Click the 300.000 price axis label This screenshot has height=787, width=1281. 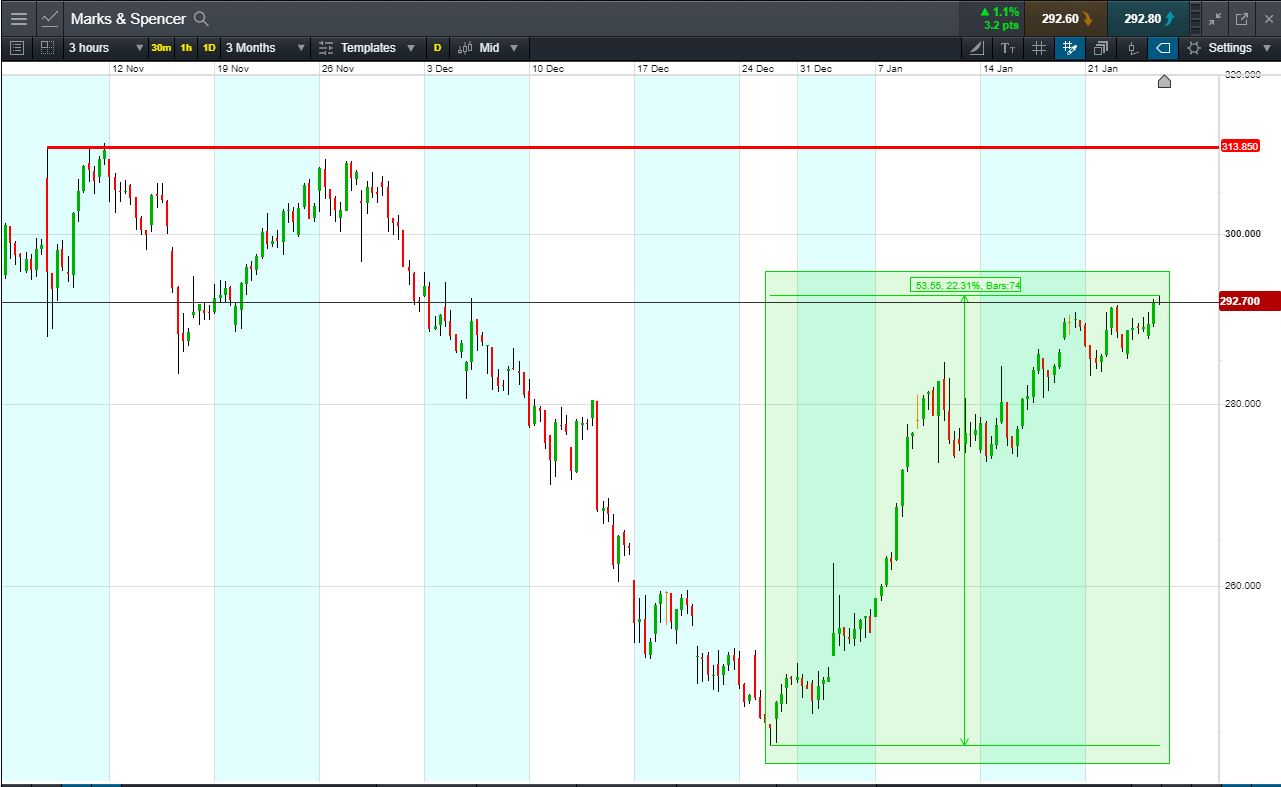[x=1243, y=234]
